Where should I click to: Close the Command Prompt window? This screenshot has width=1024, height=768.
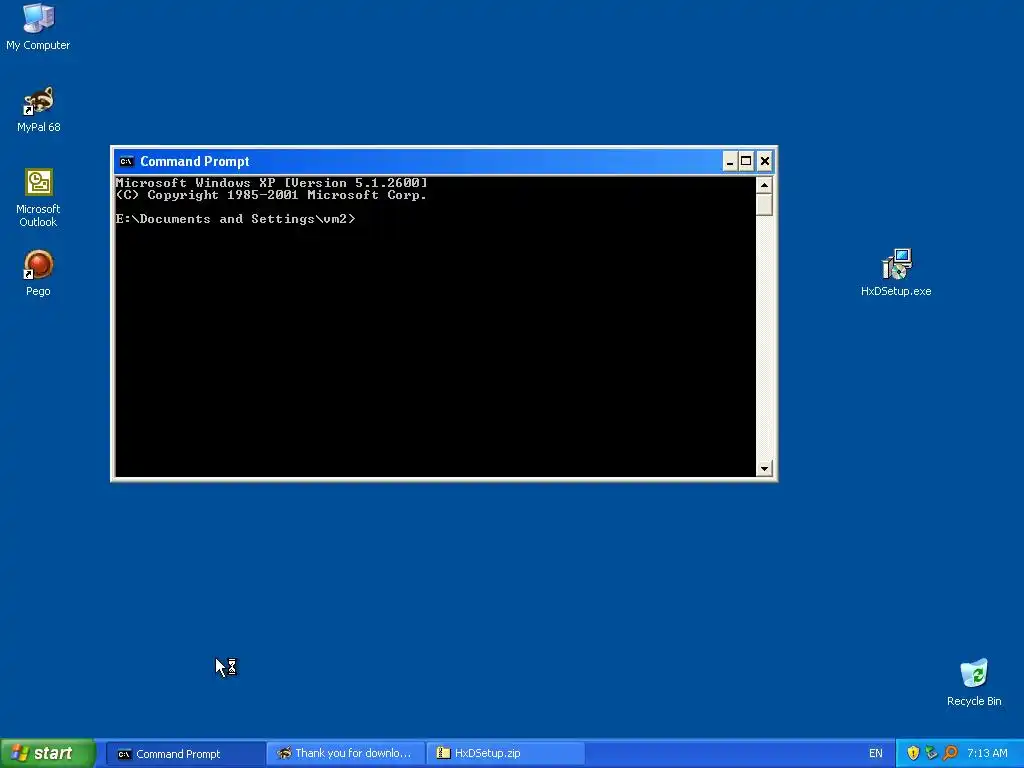764,161
